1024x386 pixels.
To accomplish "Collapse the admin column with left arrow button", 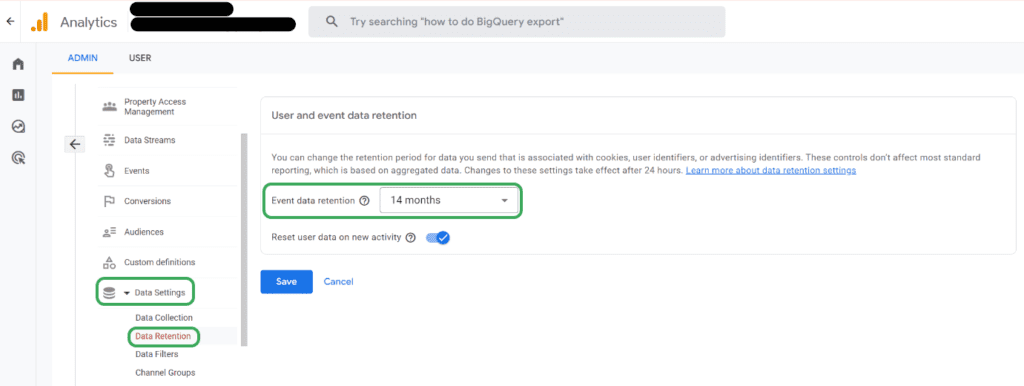I will point(74,144).
